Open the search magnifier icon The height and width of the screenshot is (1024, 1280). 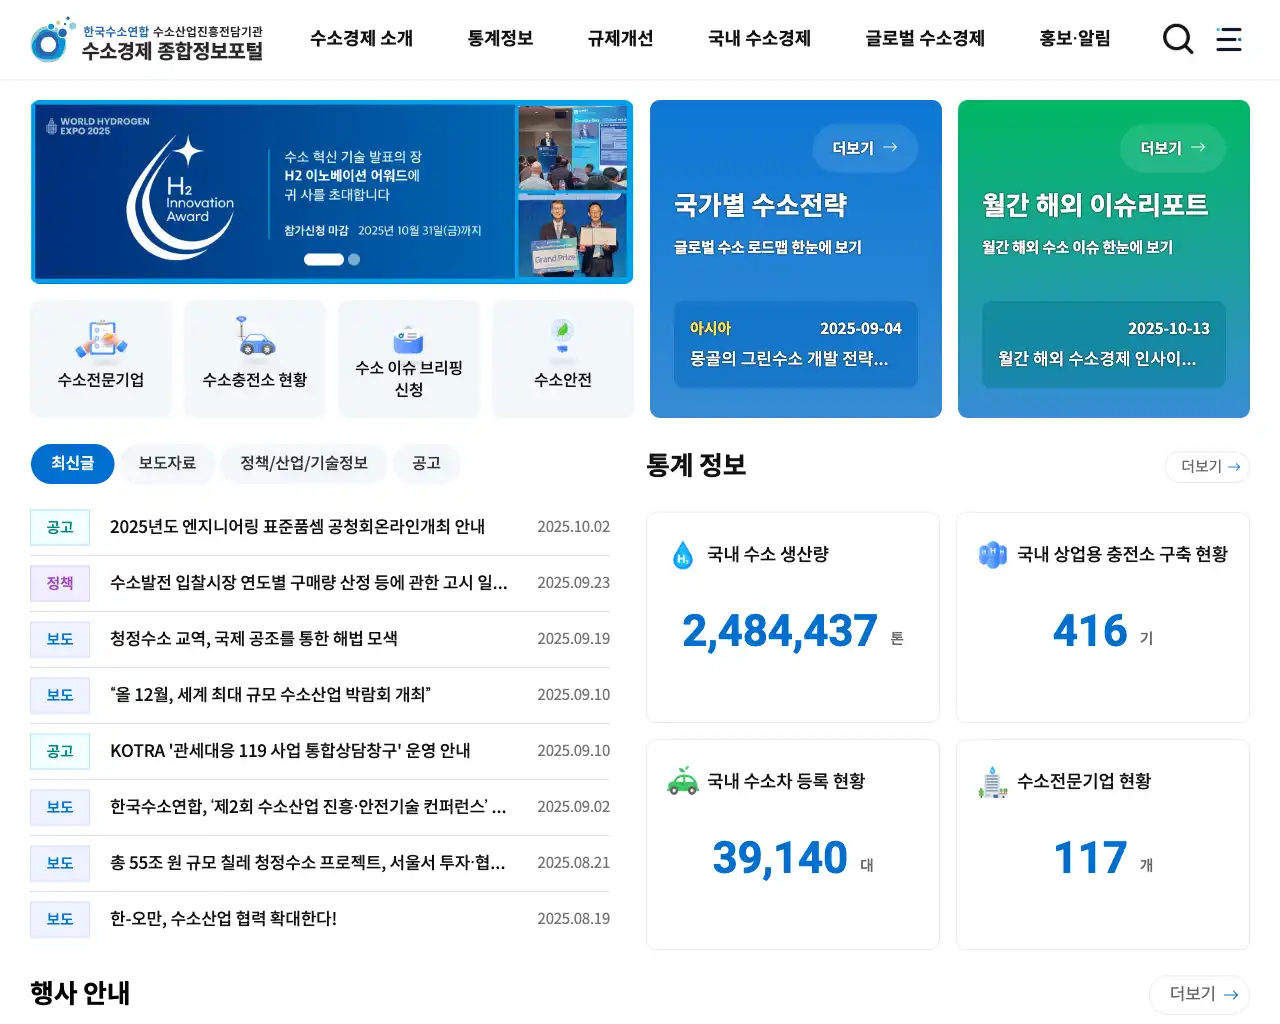point(1178,39)
